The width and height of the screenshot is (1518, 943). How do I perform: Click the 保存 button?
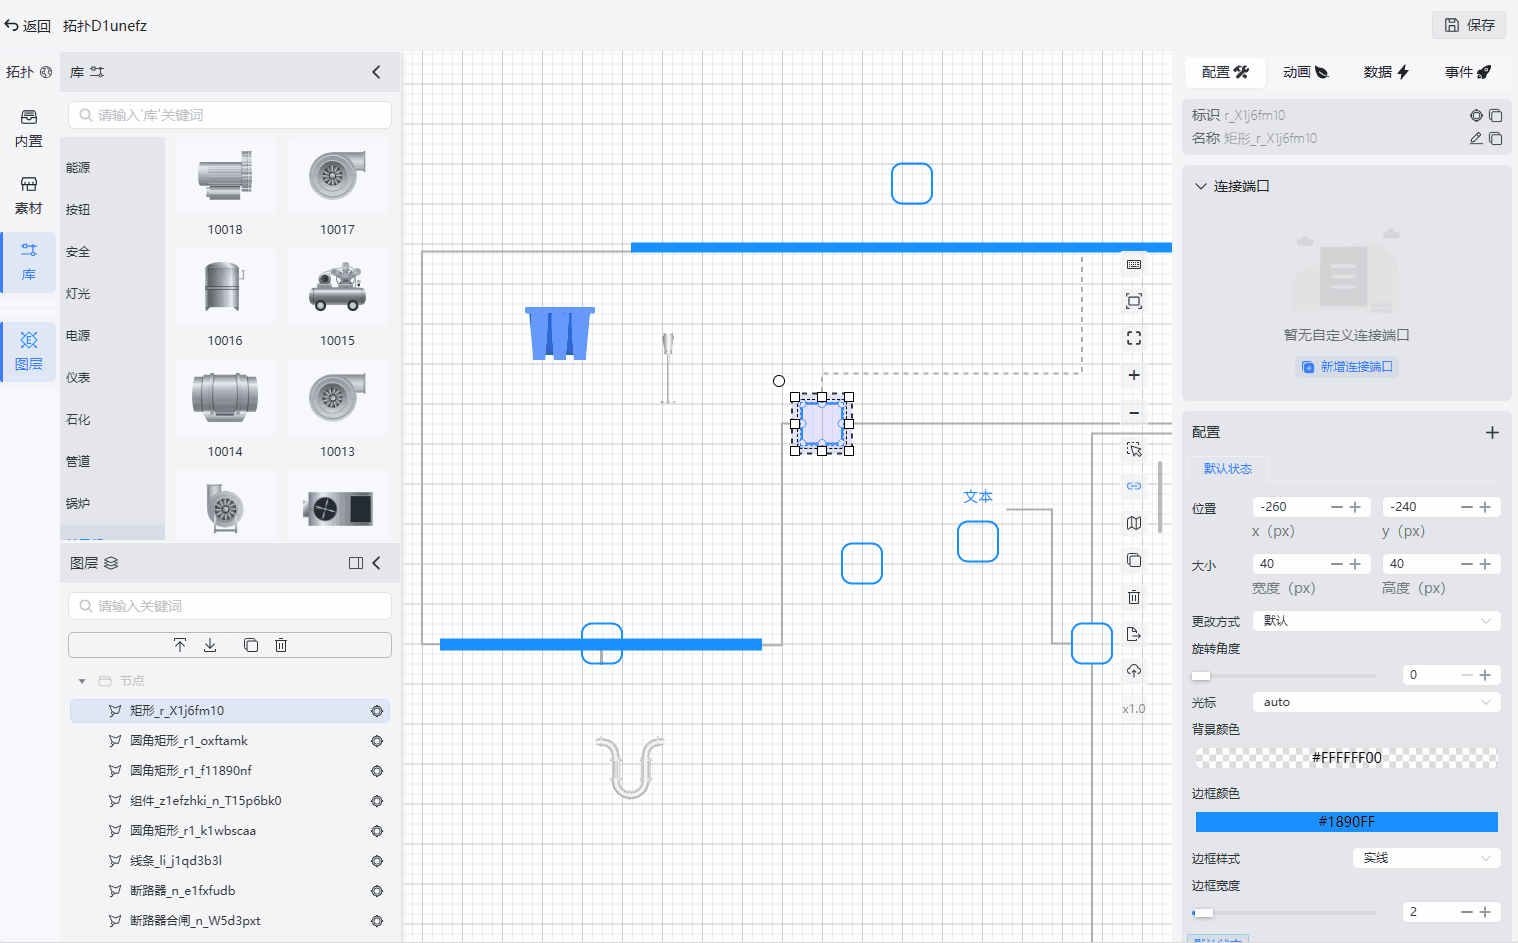1469,25
